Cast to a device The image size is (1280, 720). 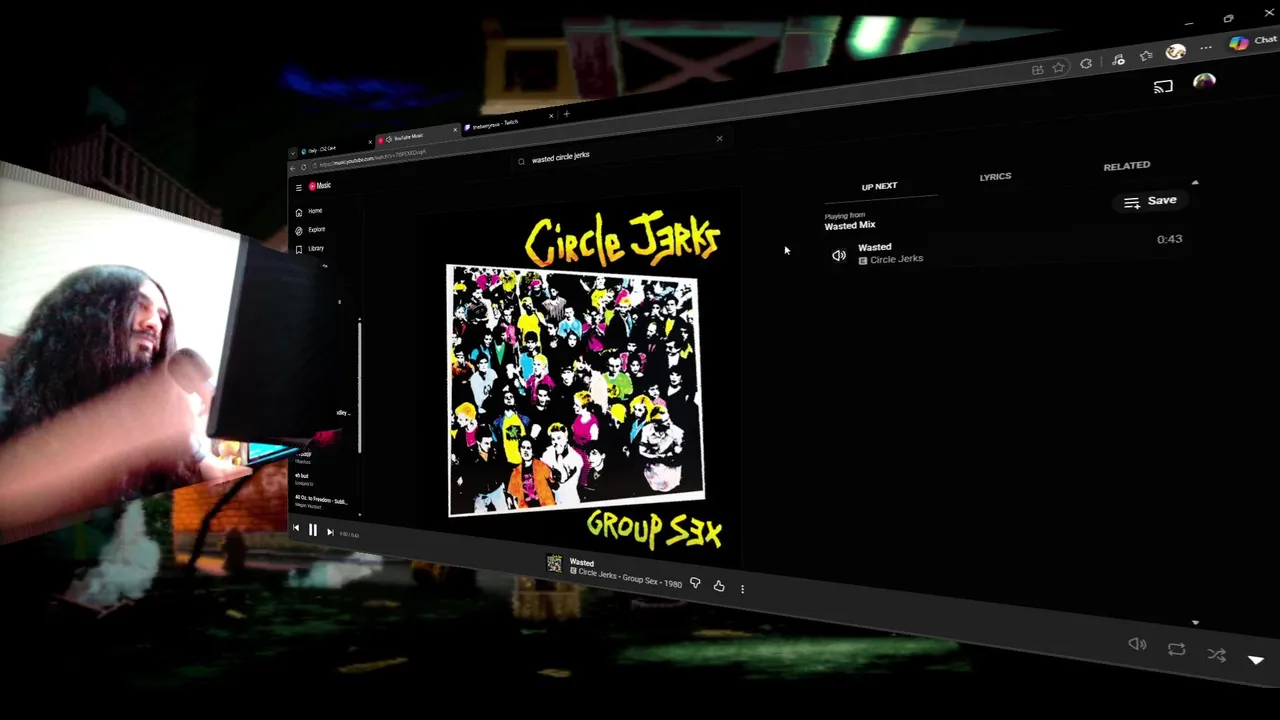[1163, 87]
